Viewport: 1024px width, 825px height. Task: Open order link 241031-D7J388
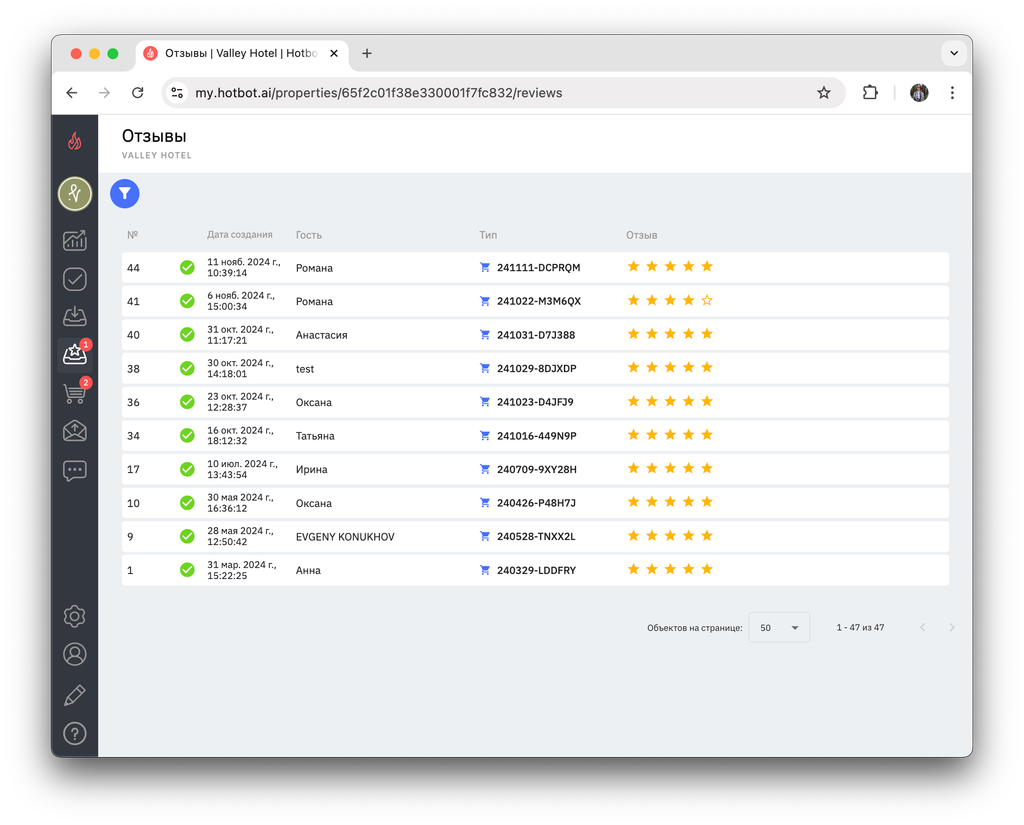point(536,335)
